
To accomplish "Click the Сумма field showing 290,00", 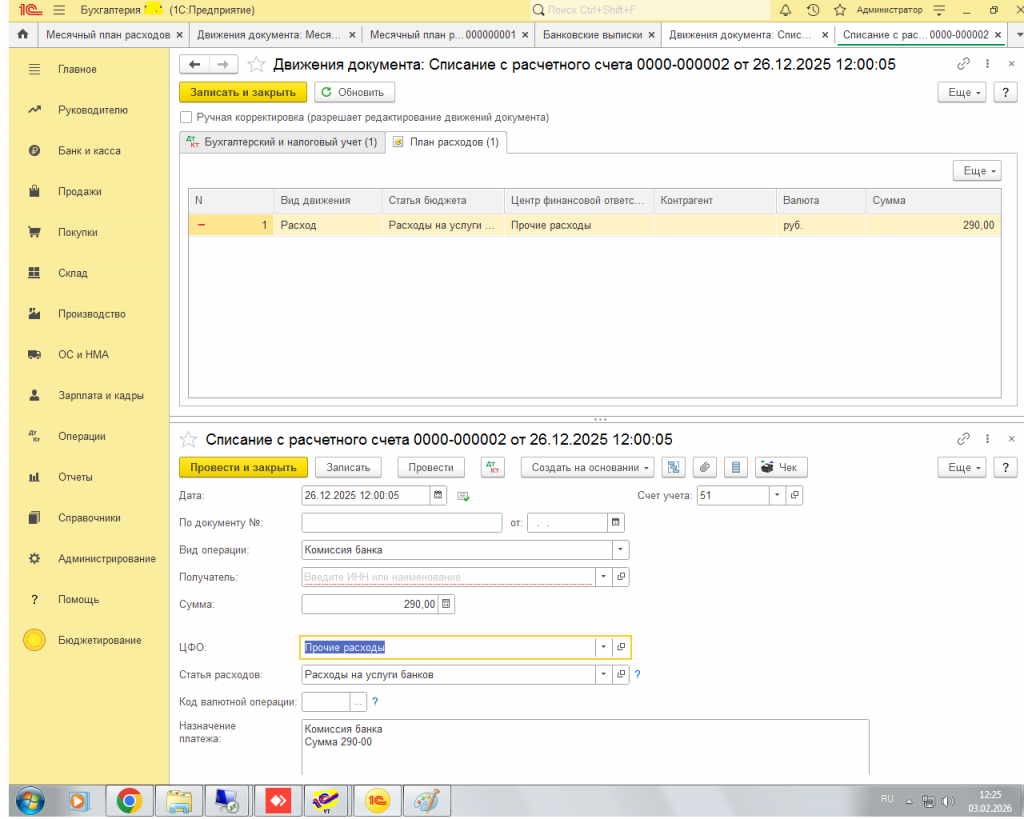I will [370, 604].
